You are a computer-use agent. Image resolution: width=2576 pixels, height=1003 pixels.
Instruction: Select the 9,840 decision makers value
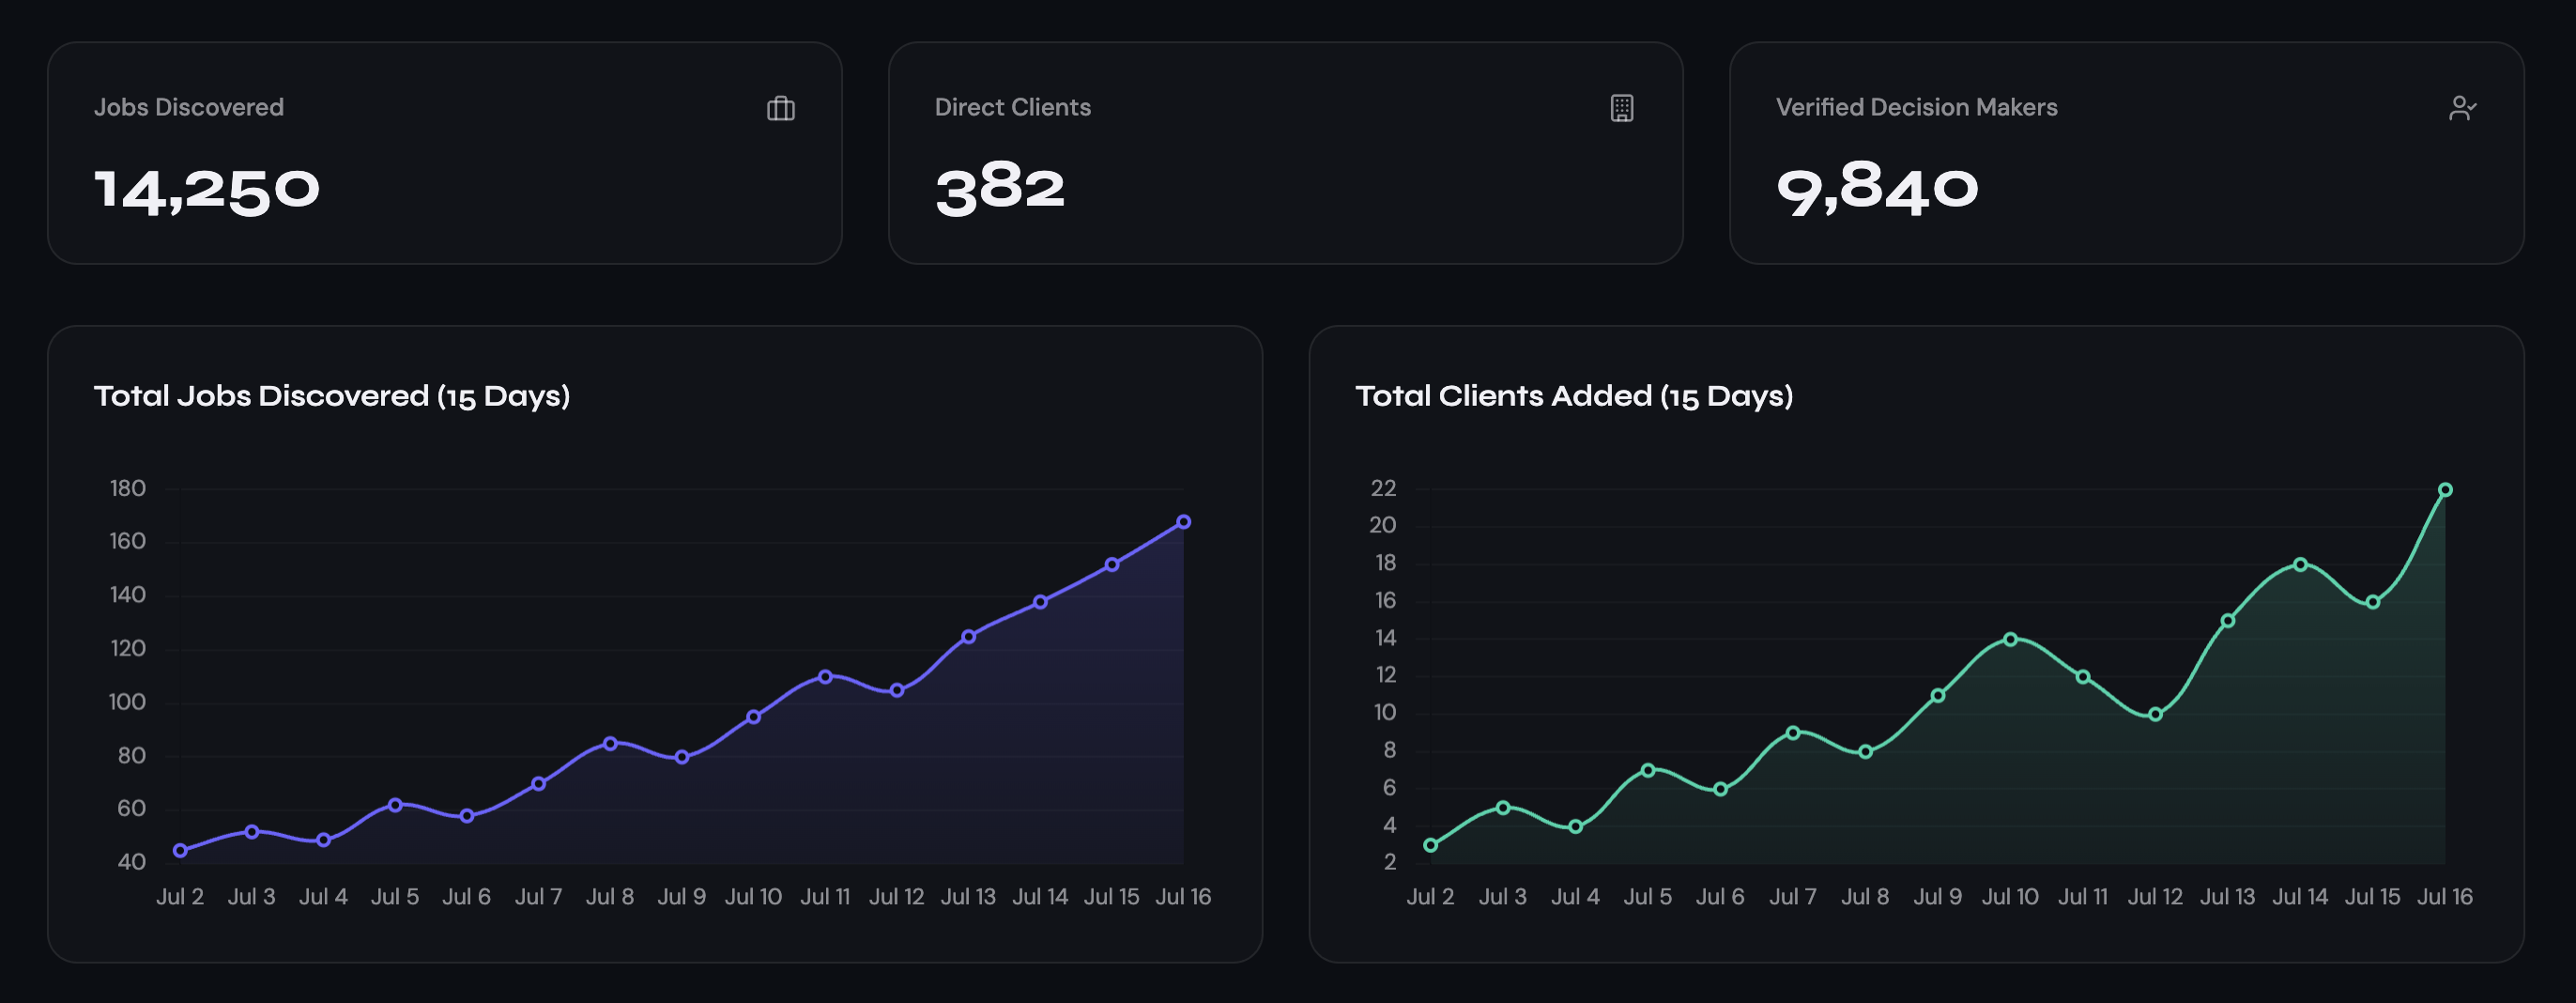coord(1877,190)
